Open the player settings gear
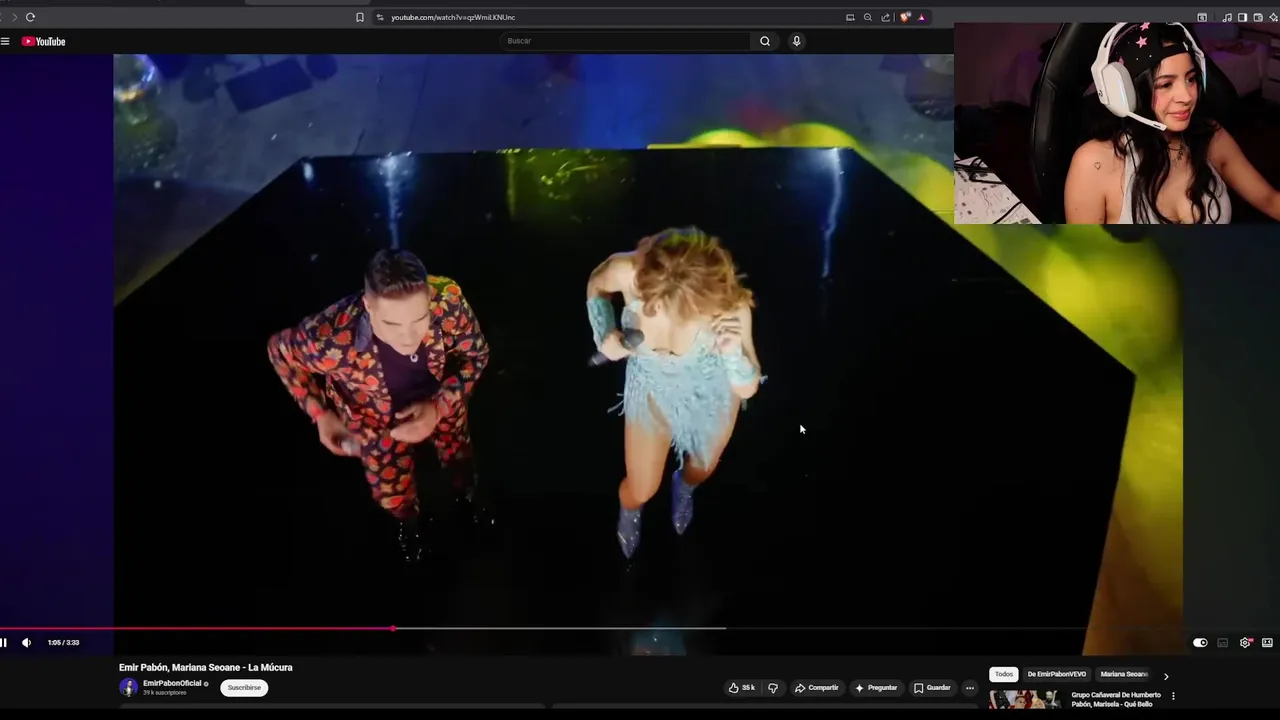This screenshot has width=1280, height=720. (1245, 643)
